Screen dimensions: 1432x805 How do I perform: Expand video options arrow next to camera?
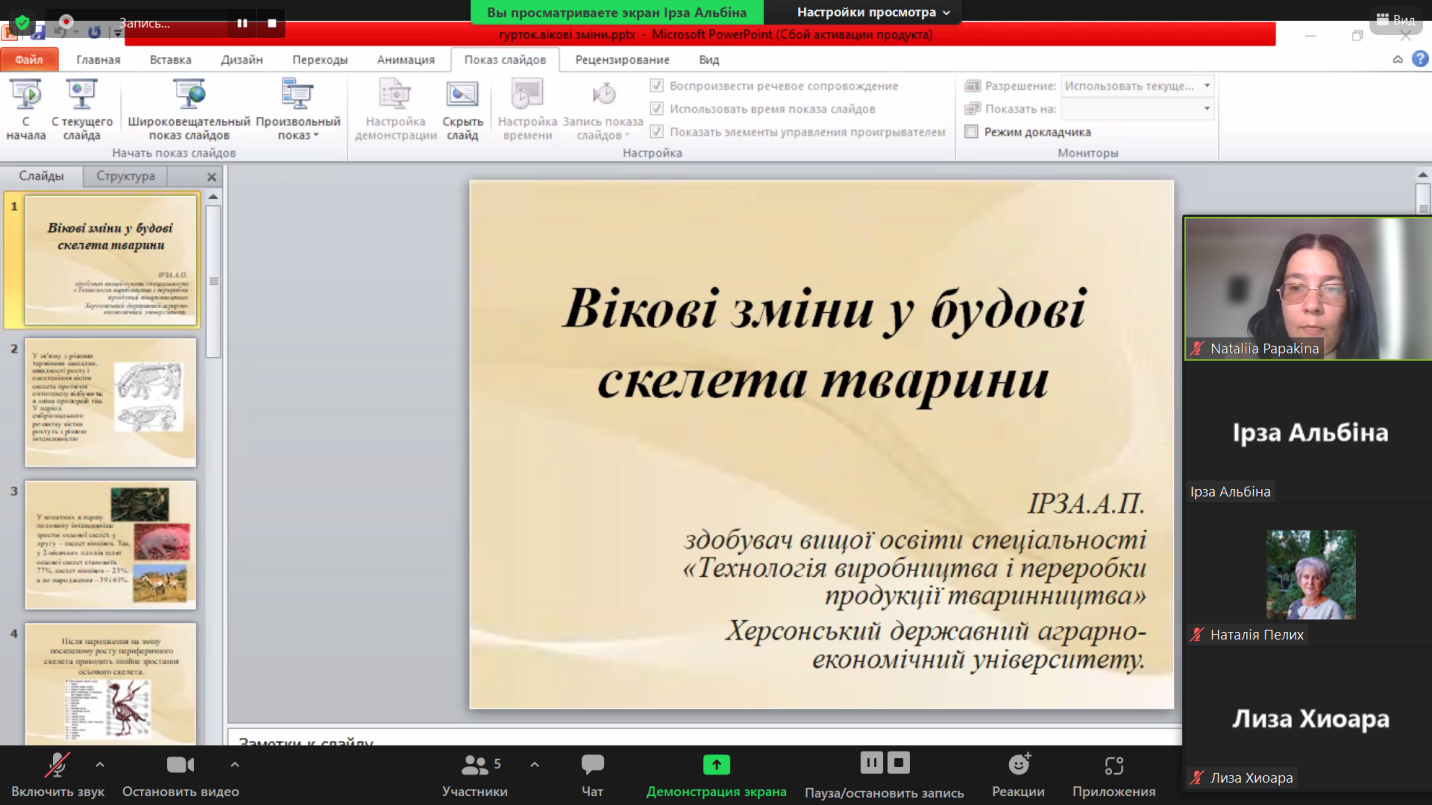pos(234,765)
